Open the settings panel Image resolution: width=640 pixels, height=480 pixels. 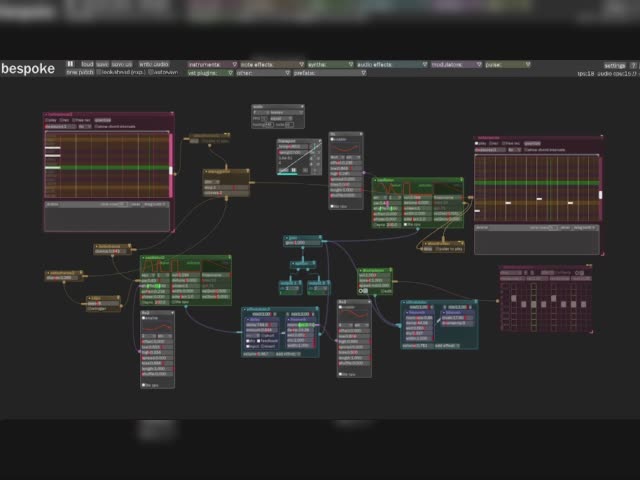(x=614, y=65)
